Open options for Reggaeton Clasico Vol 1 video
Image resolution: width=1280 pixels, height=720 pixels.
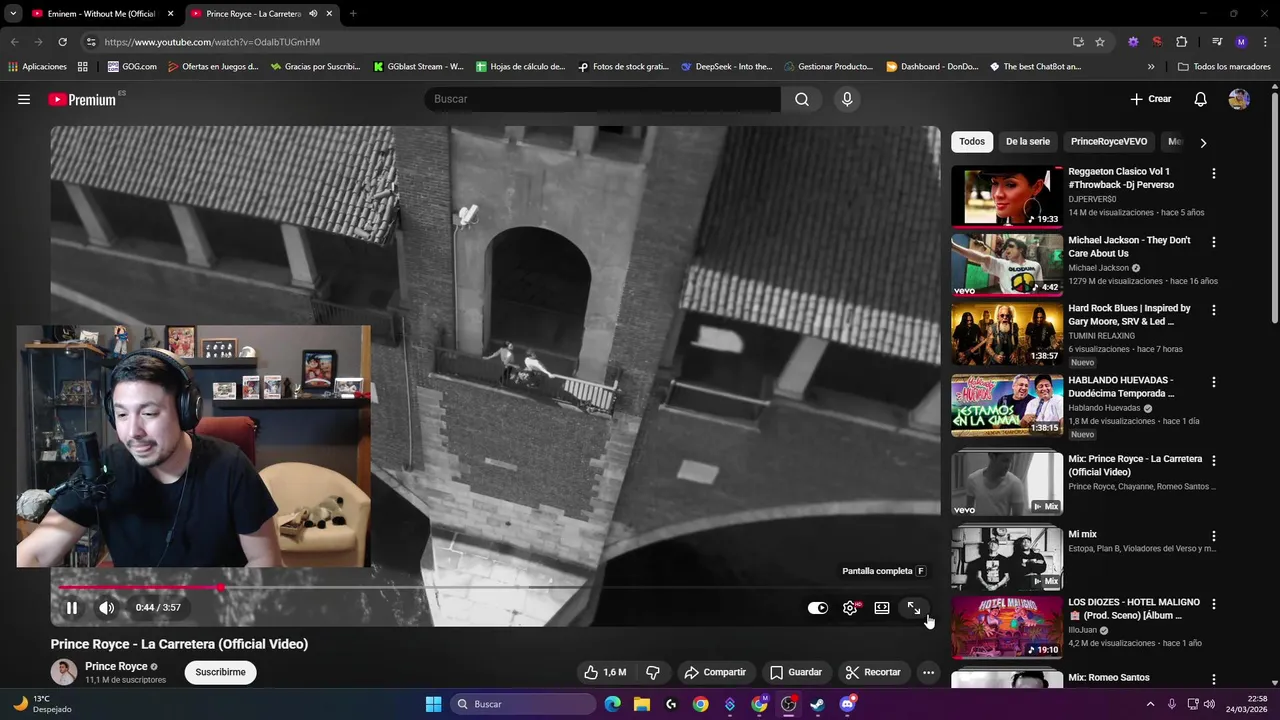pyautogui.click(x=1214, y=174)
